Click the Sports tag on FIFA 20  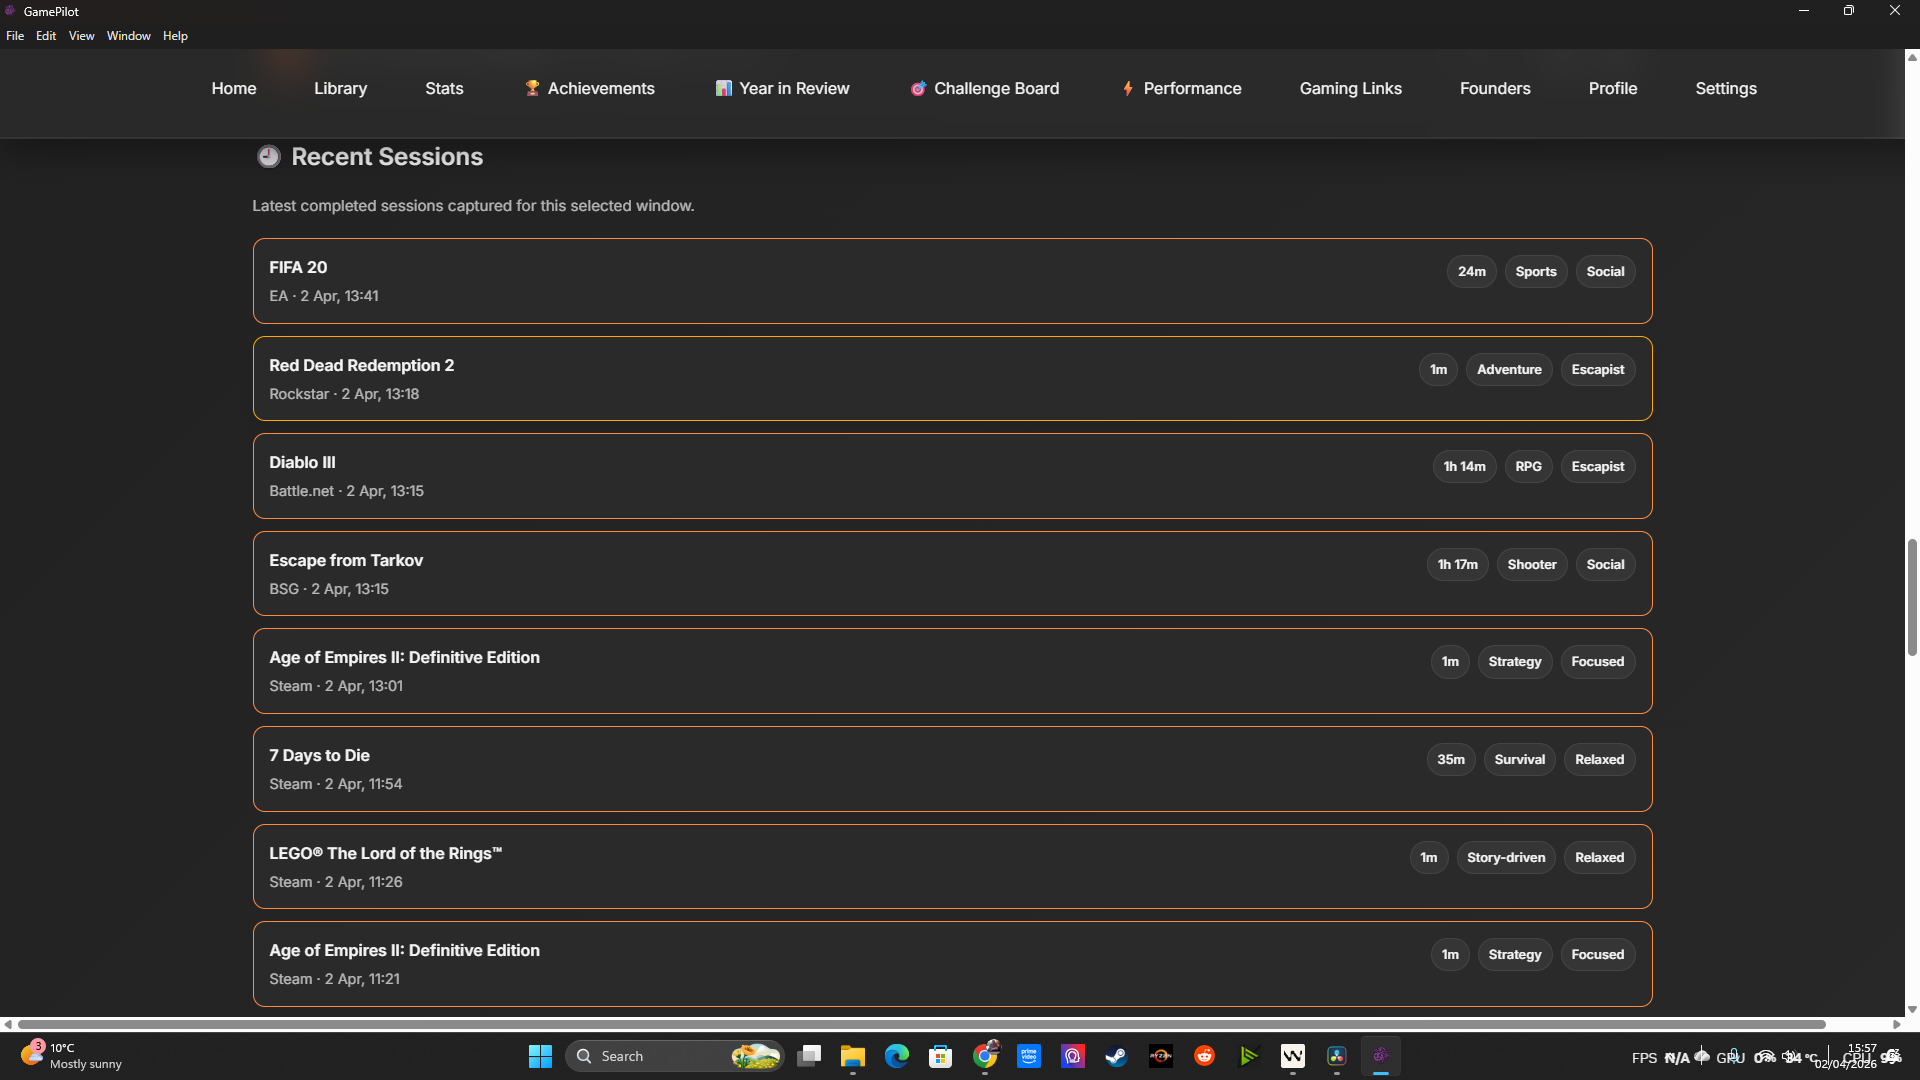(x=1535, y=272)
